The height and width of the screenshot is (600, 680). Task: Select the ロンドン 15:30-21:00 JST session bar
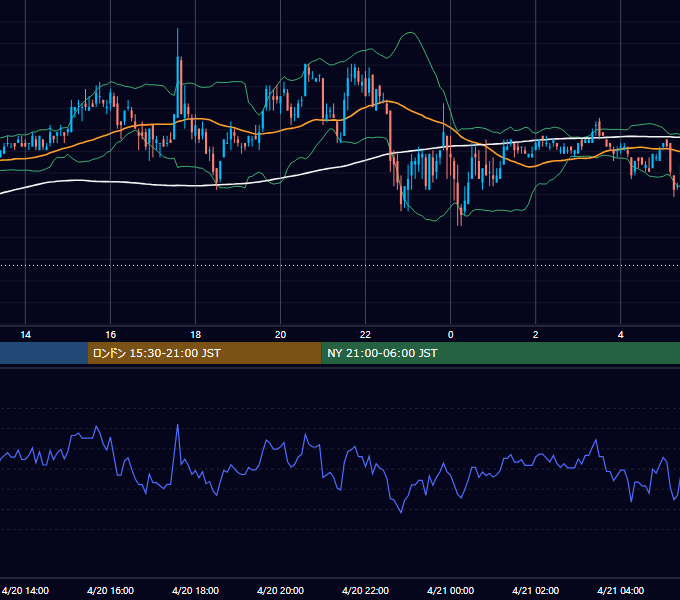[204, 353]
